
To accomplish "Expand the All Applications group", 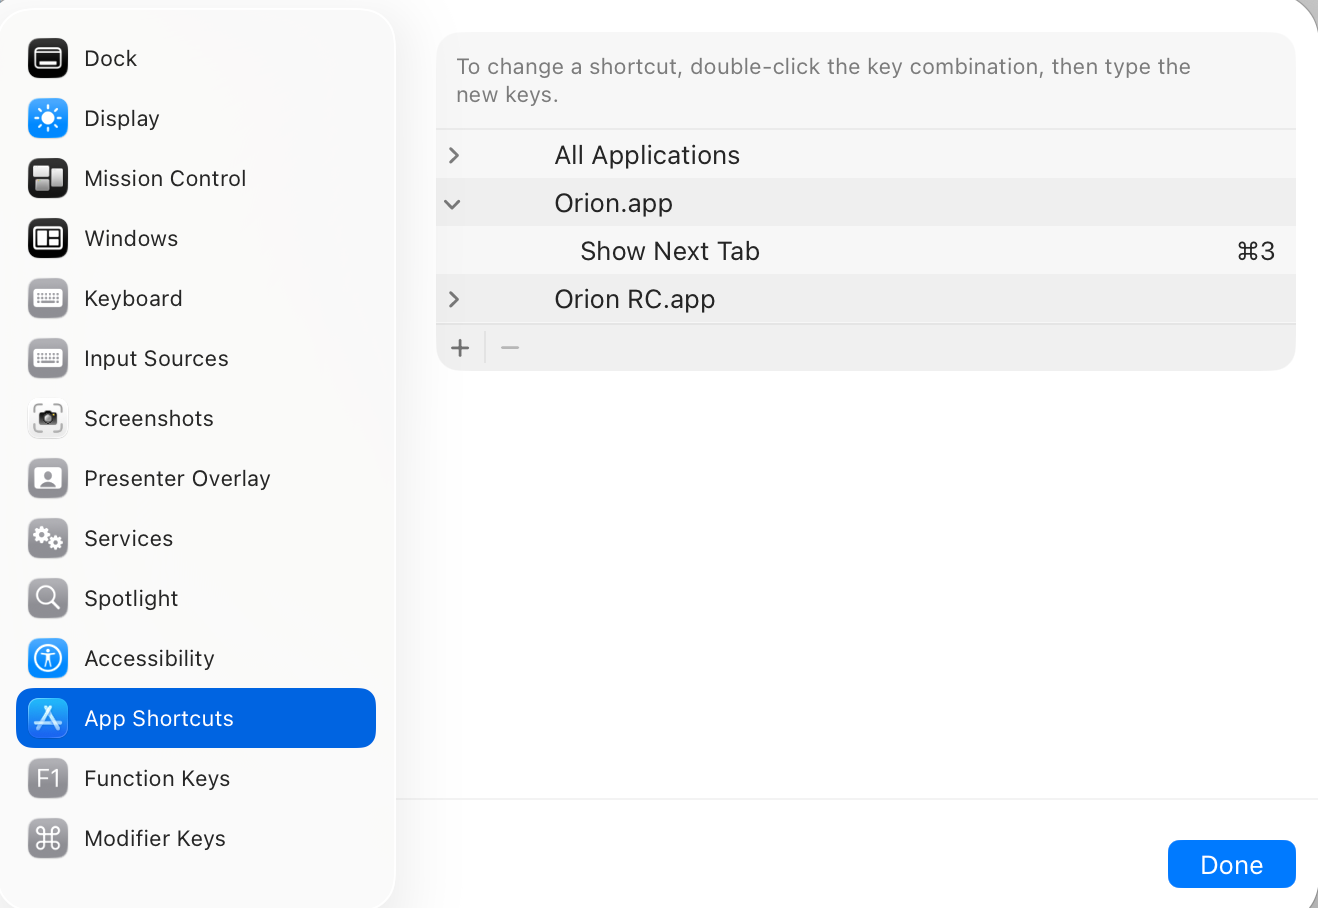I will [x=454, y=155].
